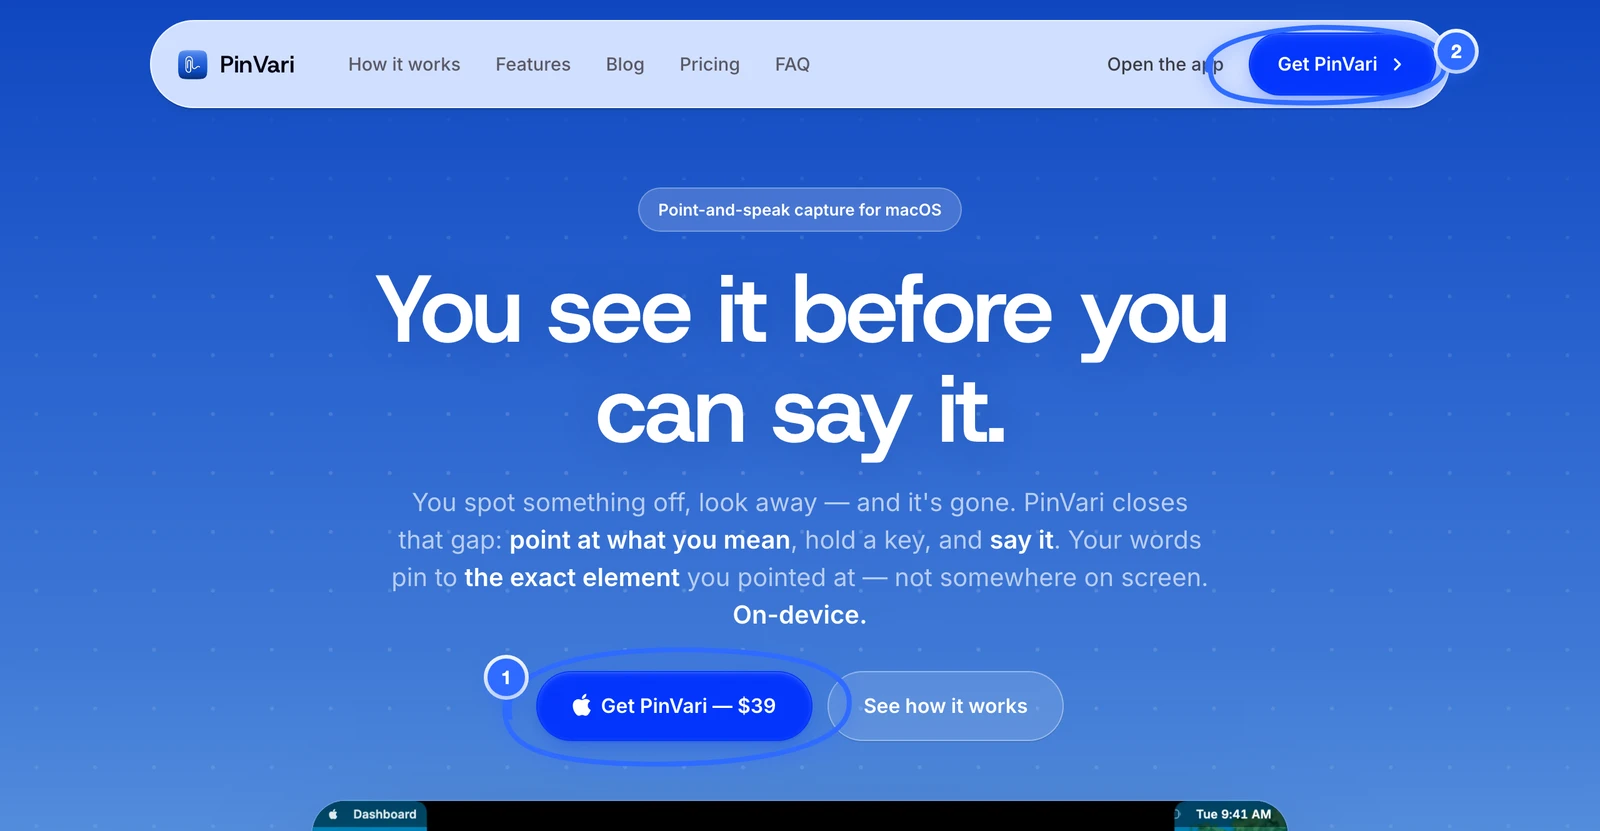Visit the Blog page

pyautogui.click(x=625, y=64)
